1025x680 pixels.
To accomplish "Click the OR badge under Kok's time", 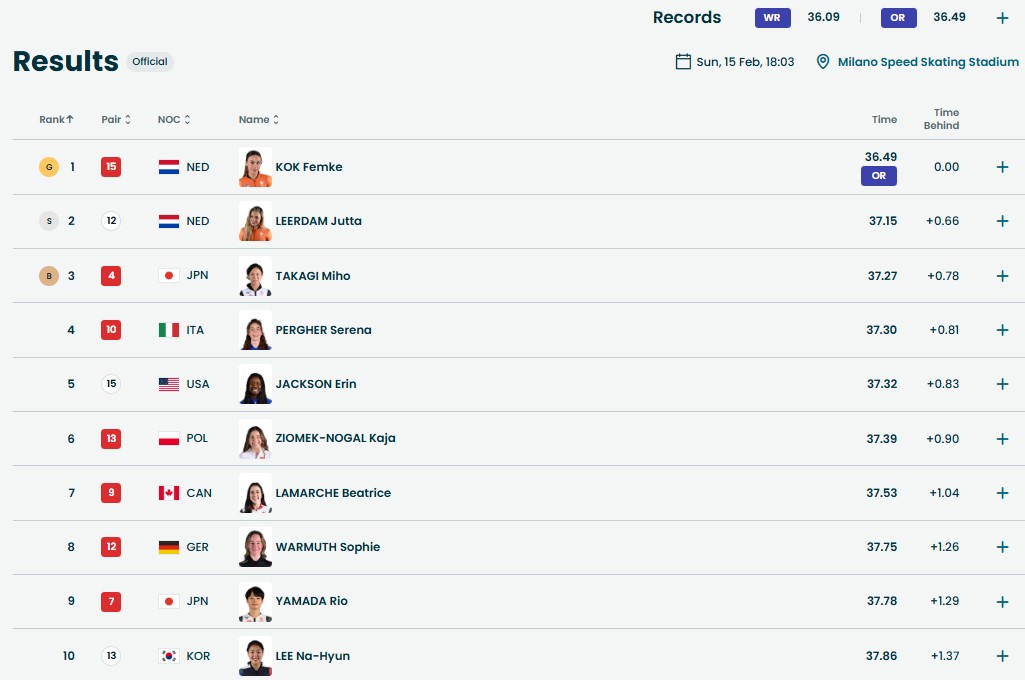I will [879, 176].
